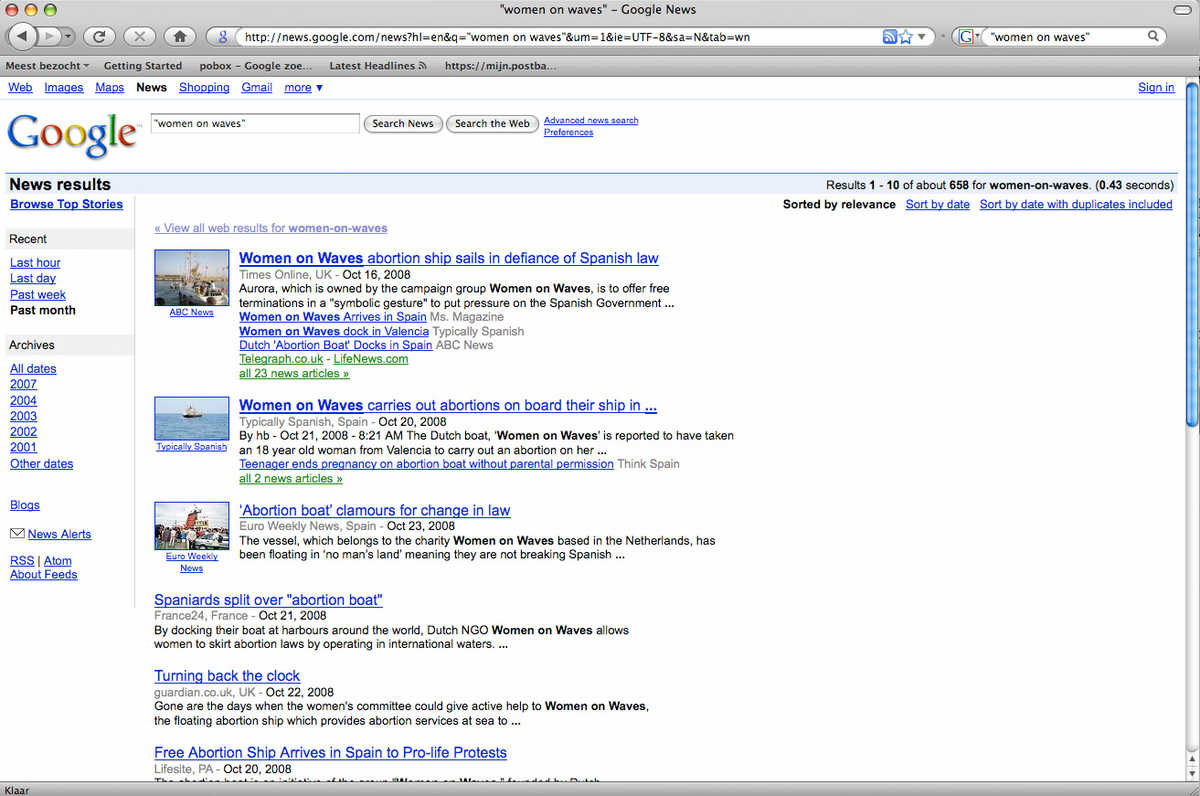Click the back navigation arrow
The image size is (1200, 796).
(22, 36)
